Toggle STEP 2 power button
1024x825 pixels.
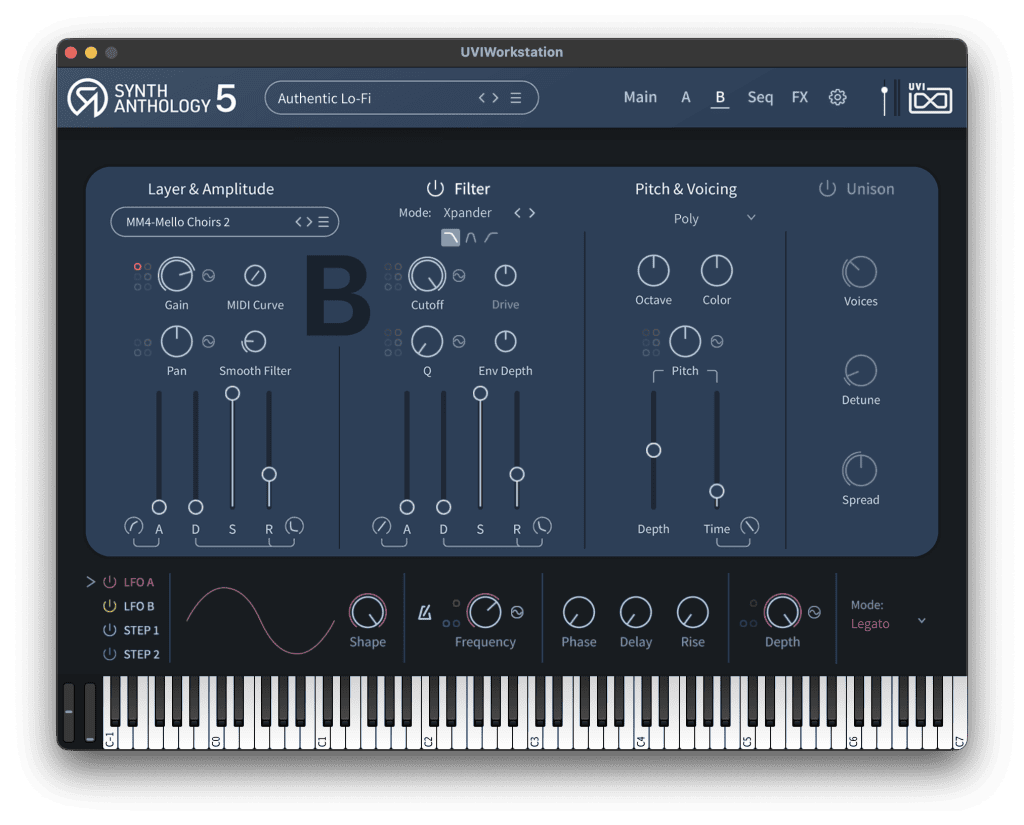tap(110, 654)
